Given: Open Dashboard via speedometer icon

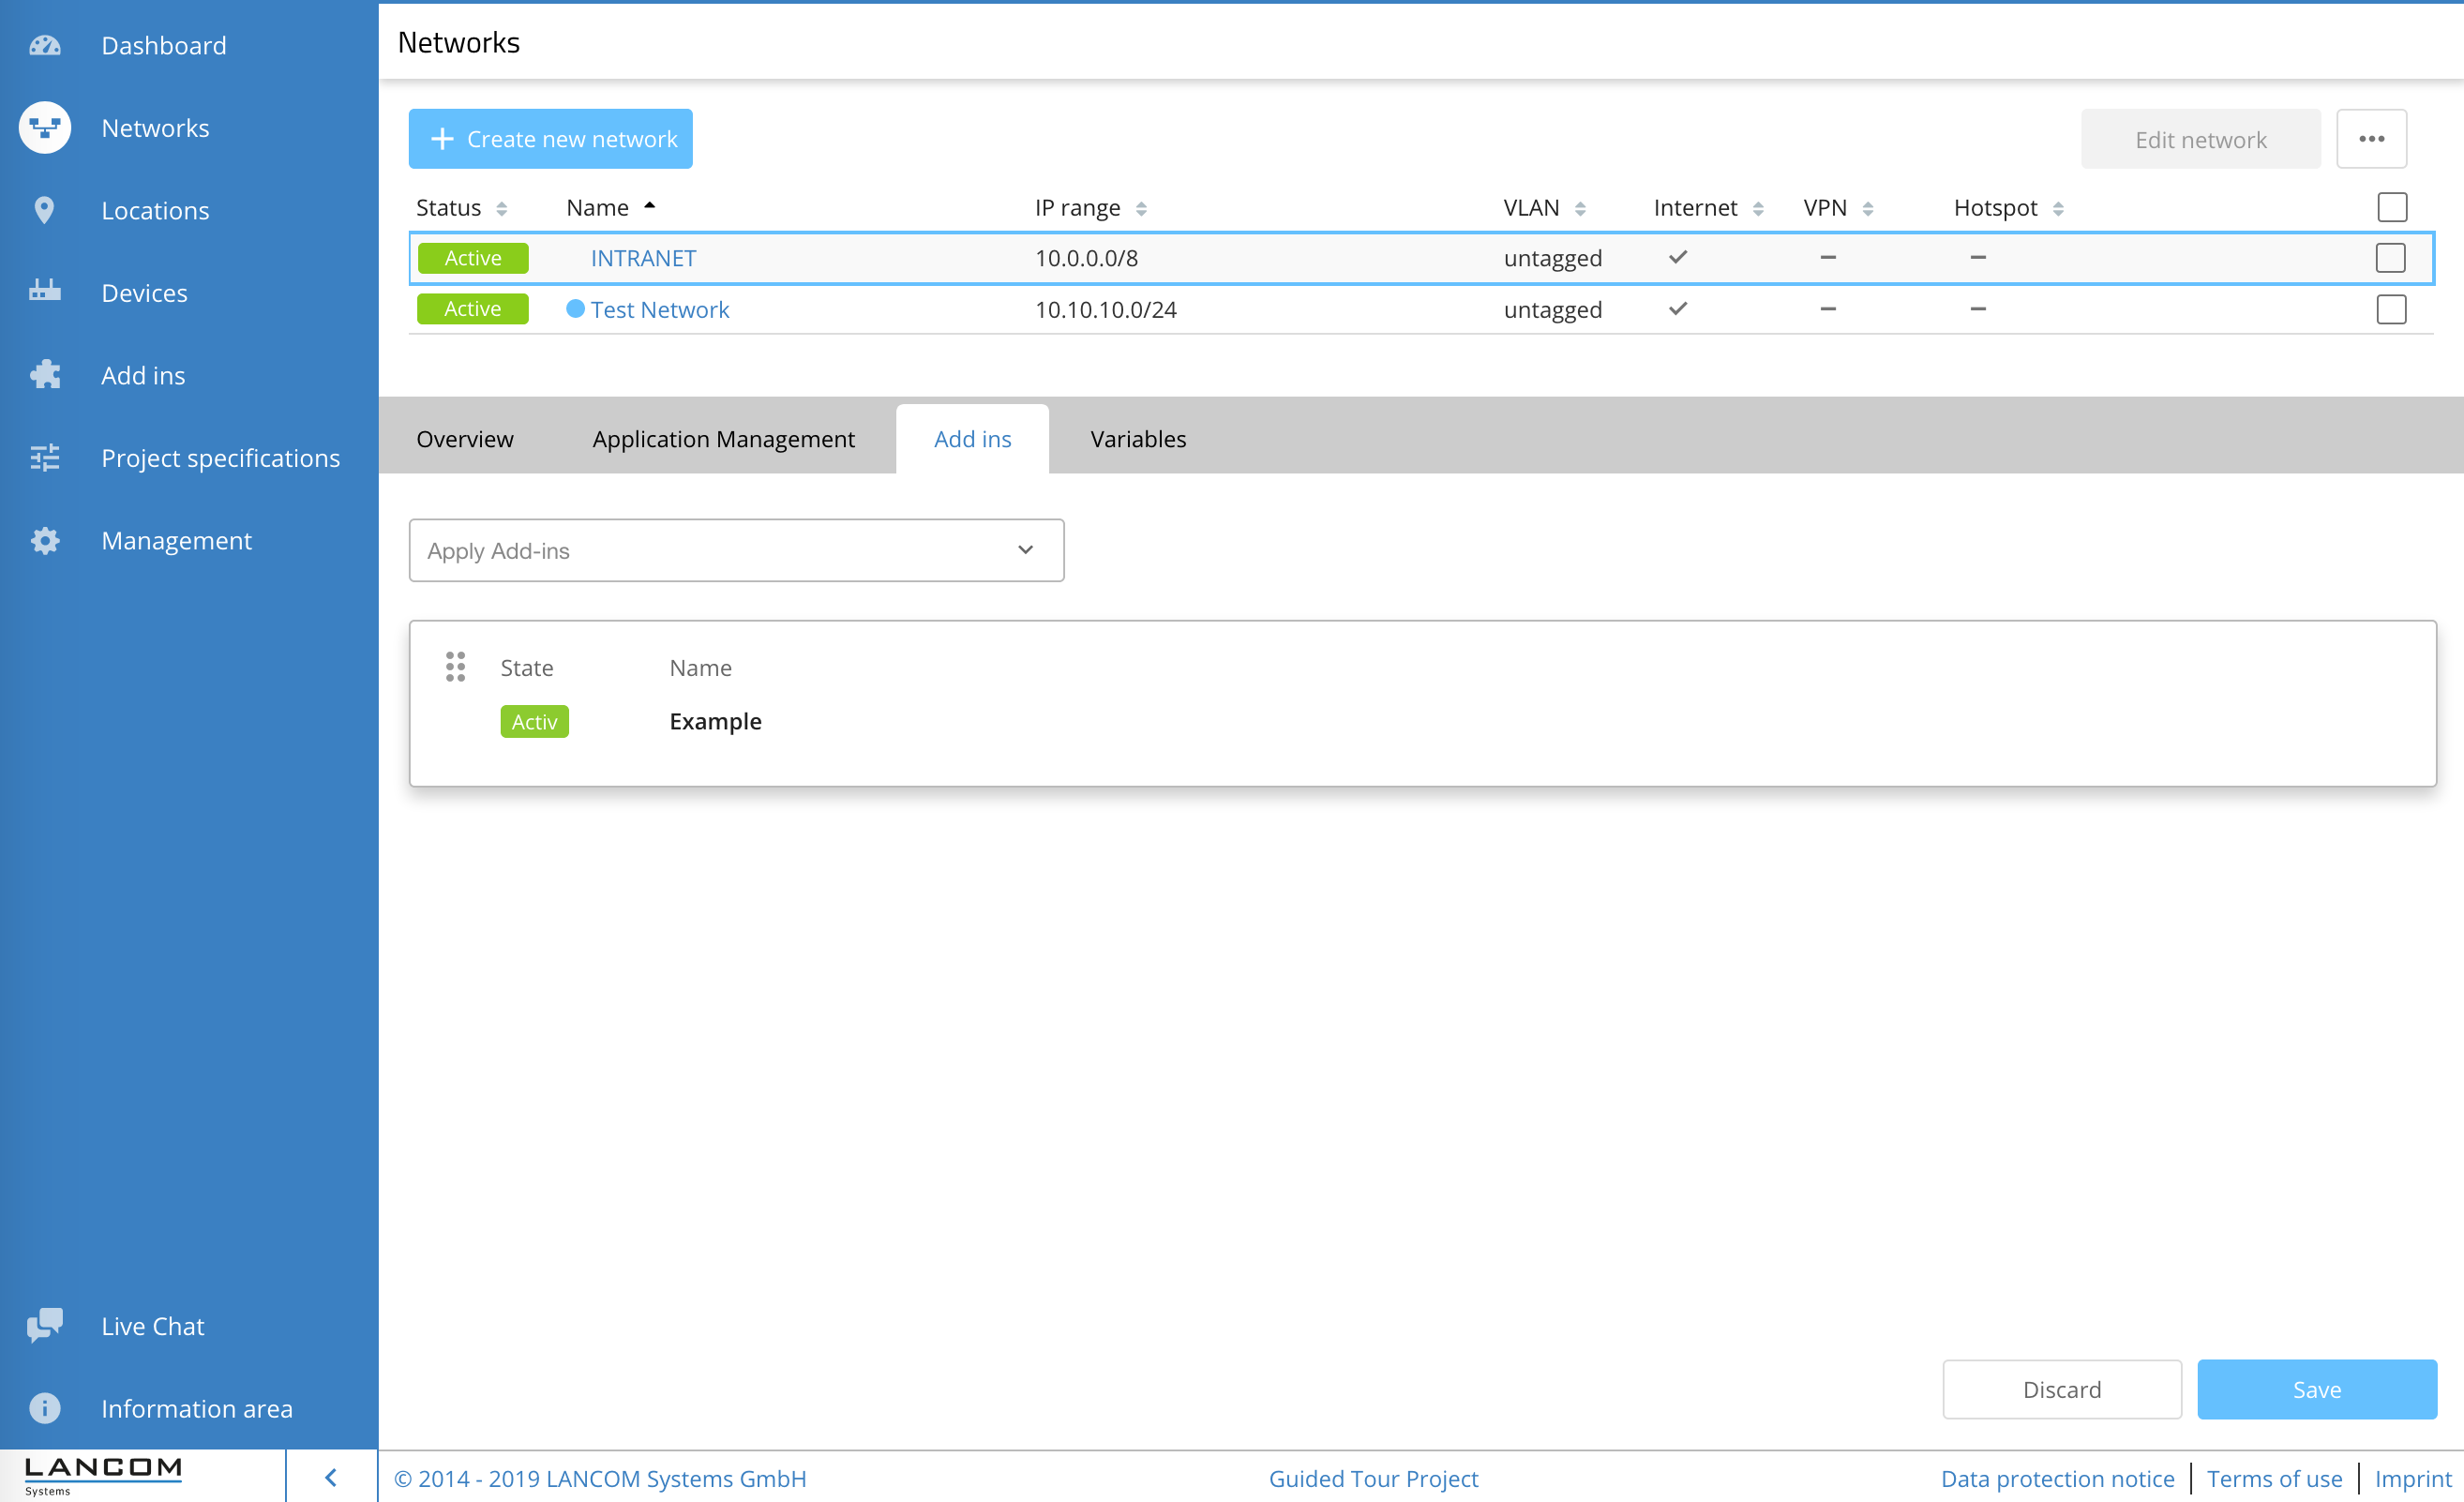Looking at the screenshot, I should pos(45,46).
